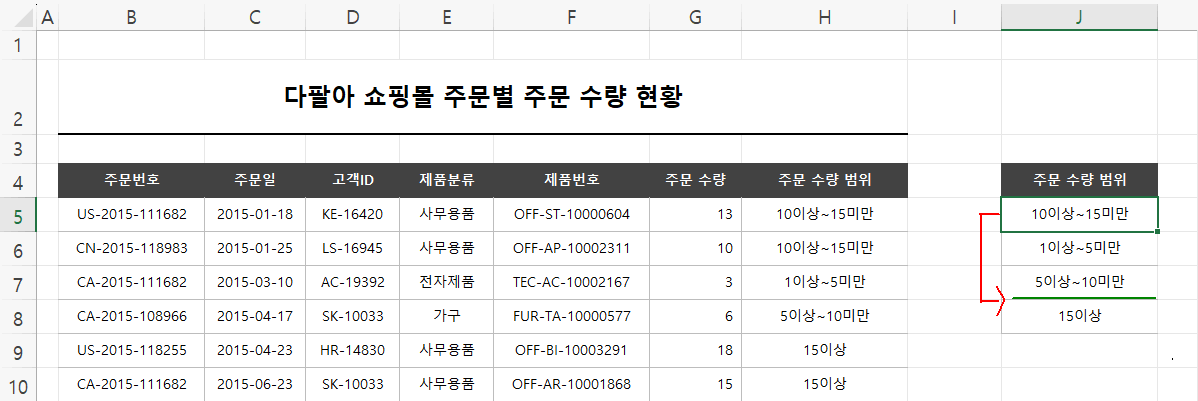Select product cell OFF-ST-10000604

571,215
